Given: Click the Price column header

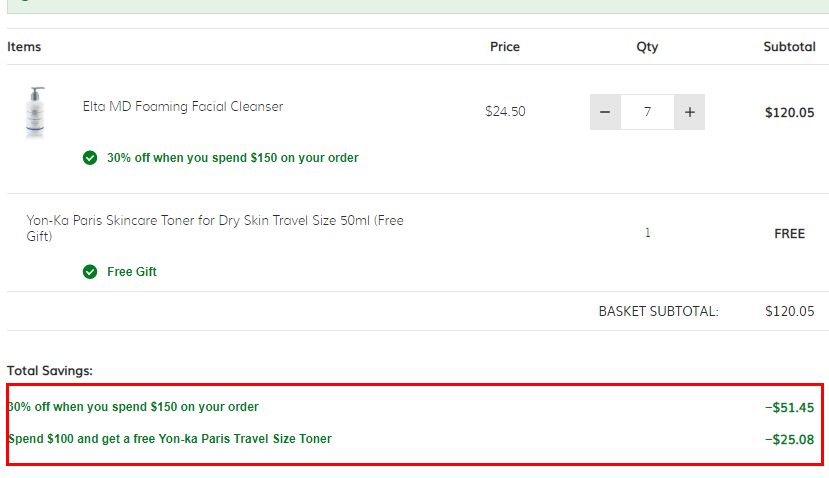Looking at the screenshot, I should [x=505, y=47].
